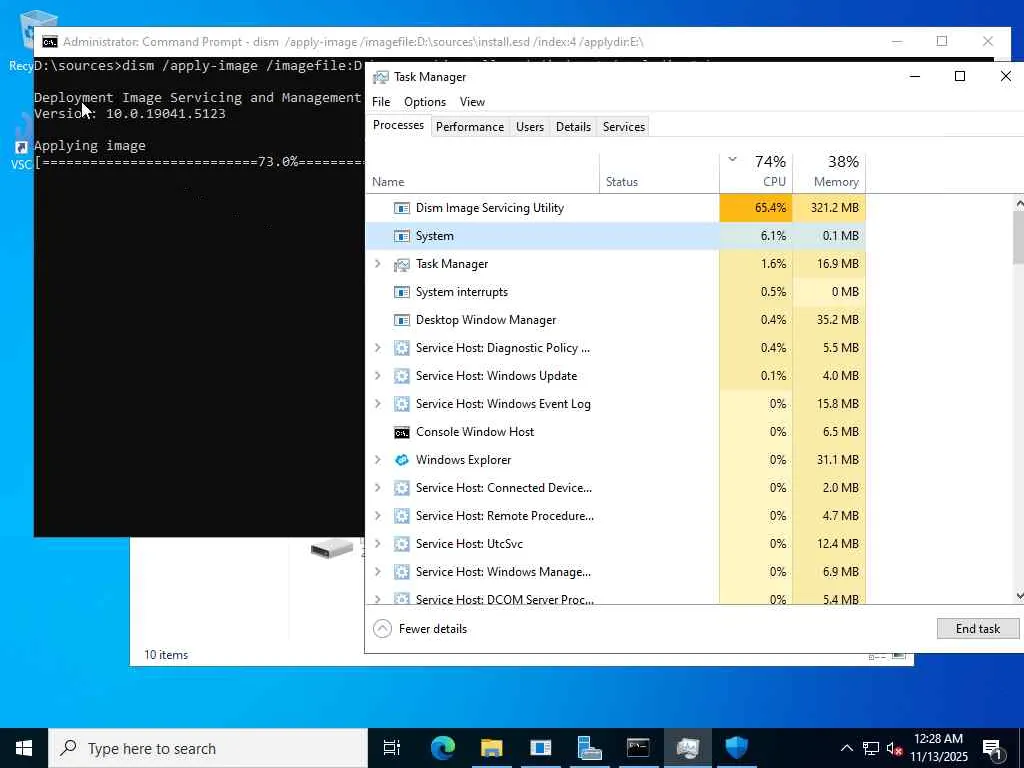Expand Service Host: UtcSvc group
1024x768 pixels.
click(x=377, y=545)
